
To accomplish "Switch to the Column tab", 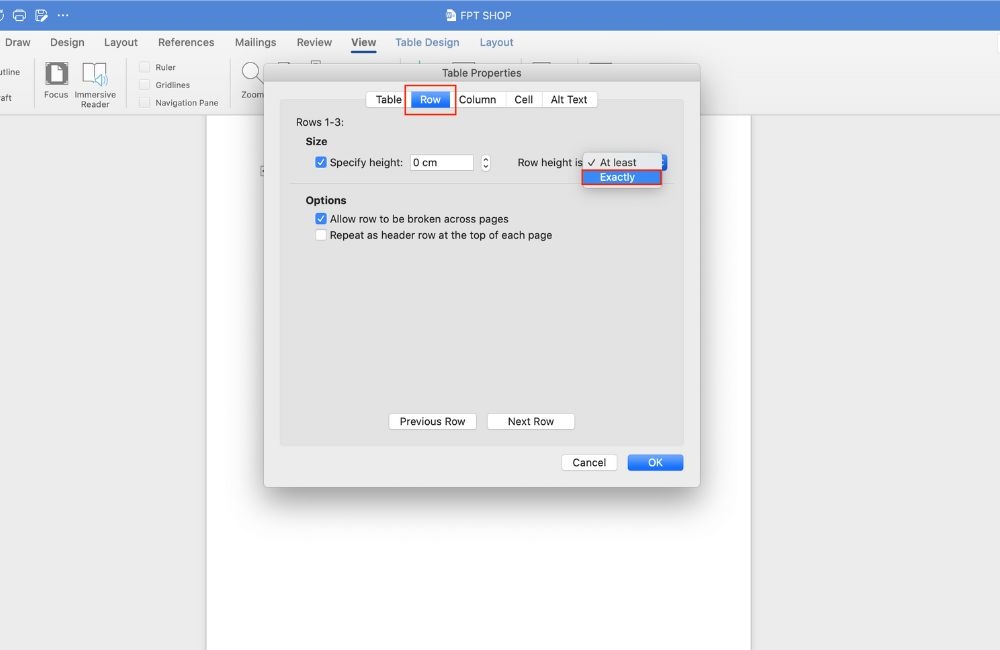I will [477, 100].
